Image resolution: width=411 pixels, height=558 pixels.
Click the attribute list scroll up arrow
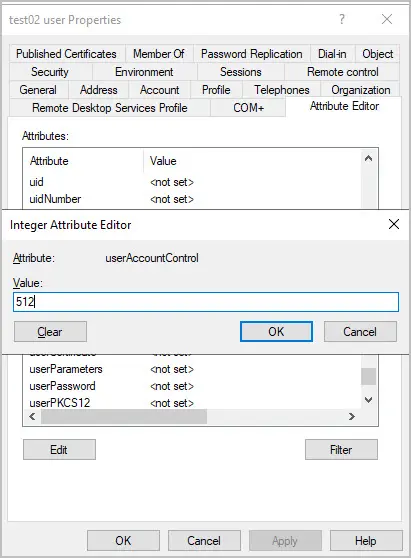369,158
